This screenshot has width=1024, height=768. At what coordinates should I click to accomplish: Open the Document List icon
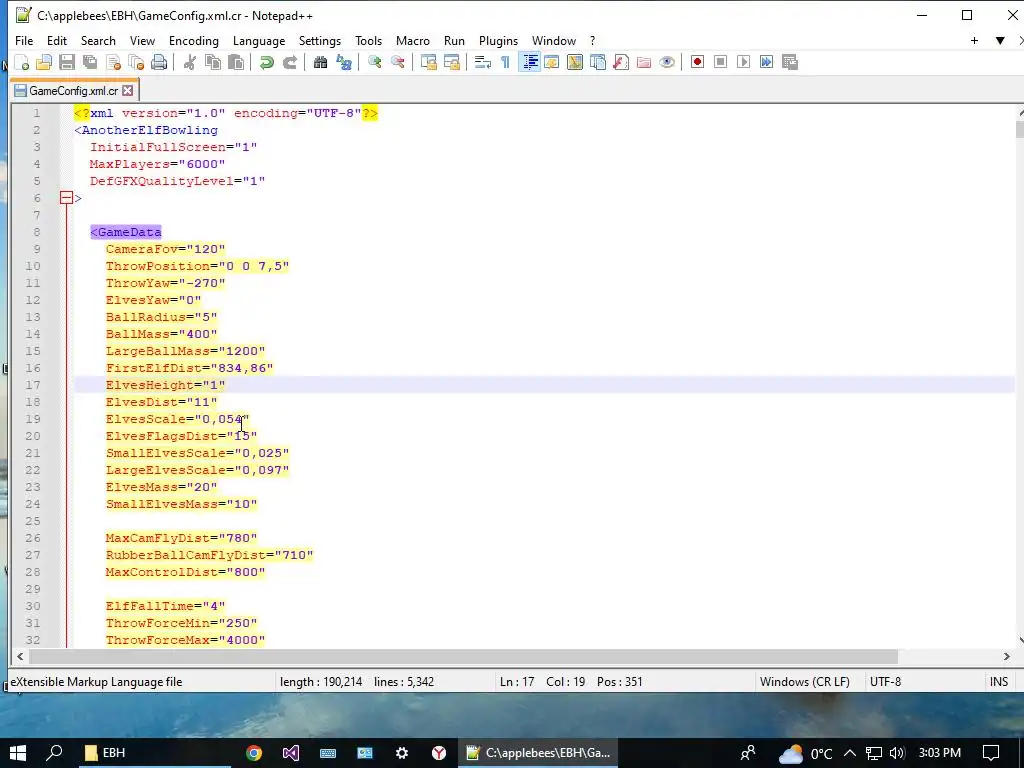coord(598,62)
